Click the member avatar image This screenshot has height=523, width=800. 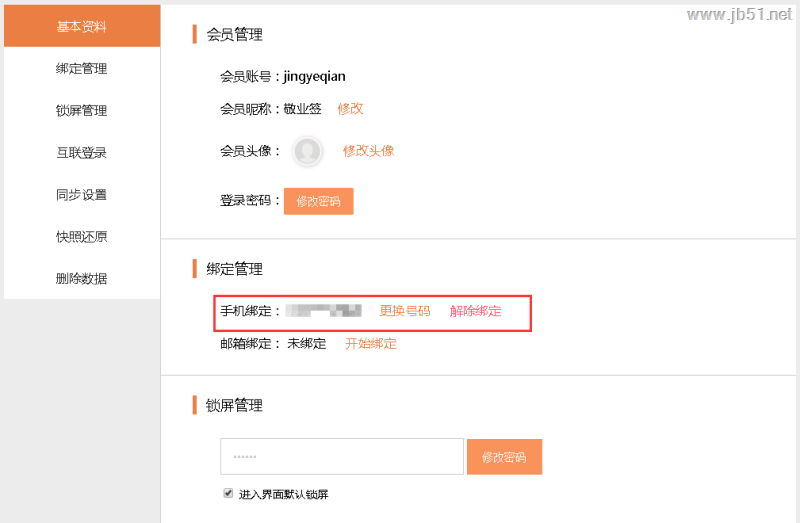coord(308,151)
